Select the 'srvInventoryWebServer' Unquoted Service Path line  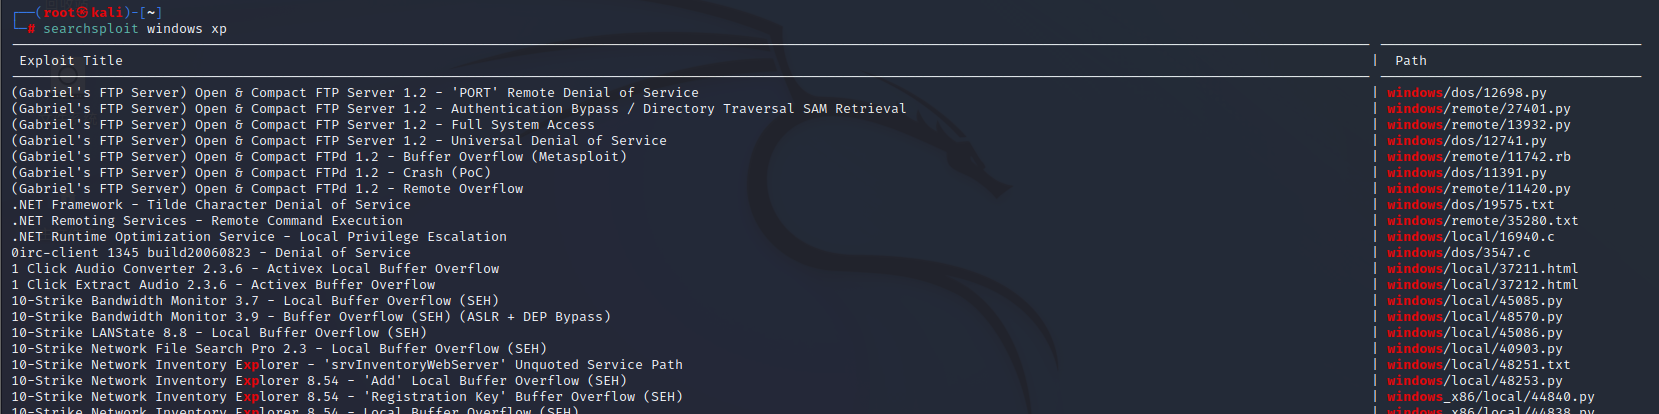pos(347,365)
